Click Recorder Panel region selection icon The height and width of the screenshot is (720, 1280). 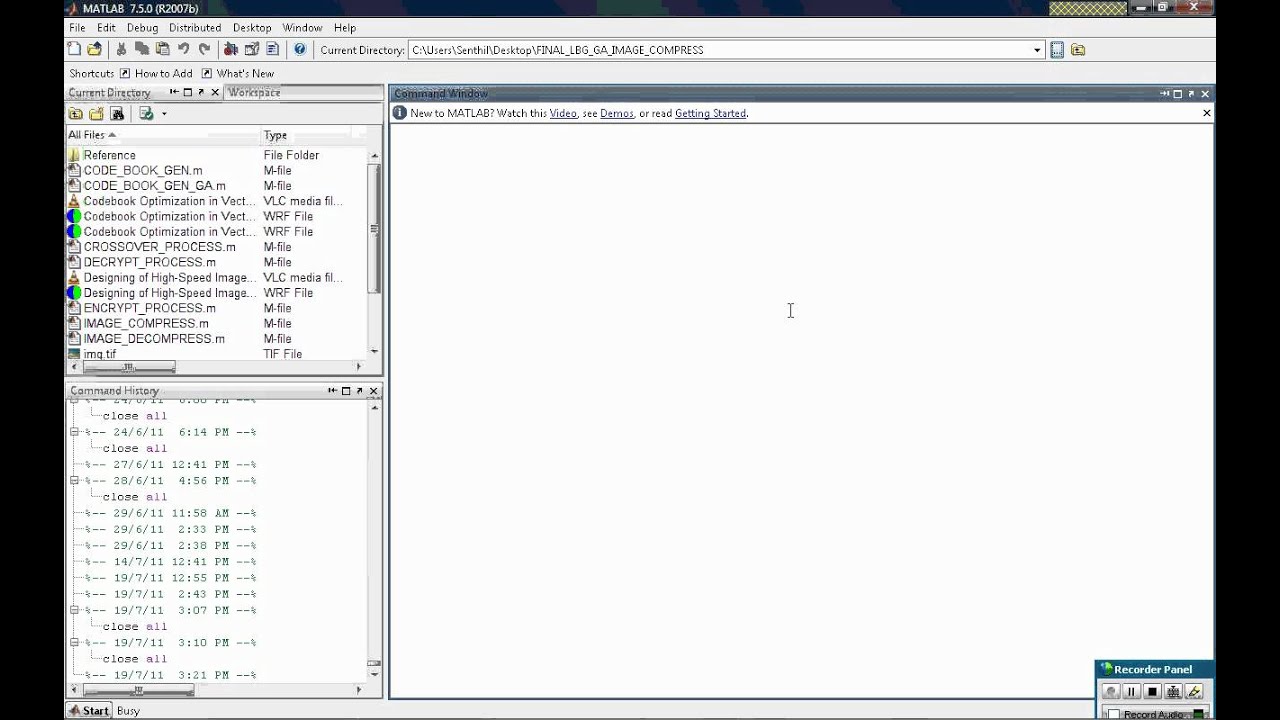(x=1173, y=692)
